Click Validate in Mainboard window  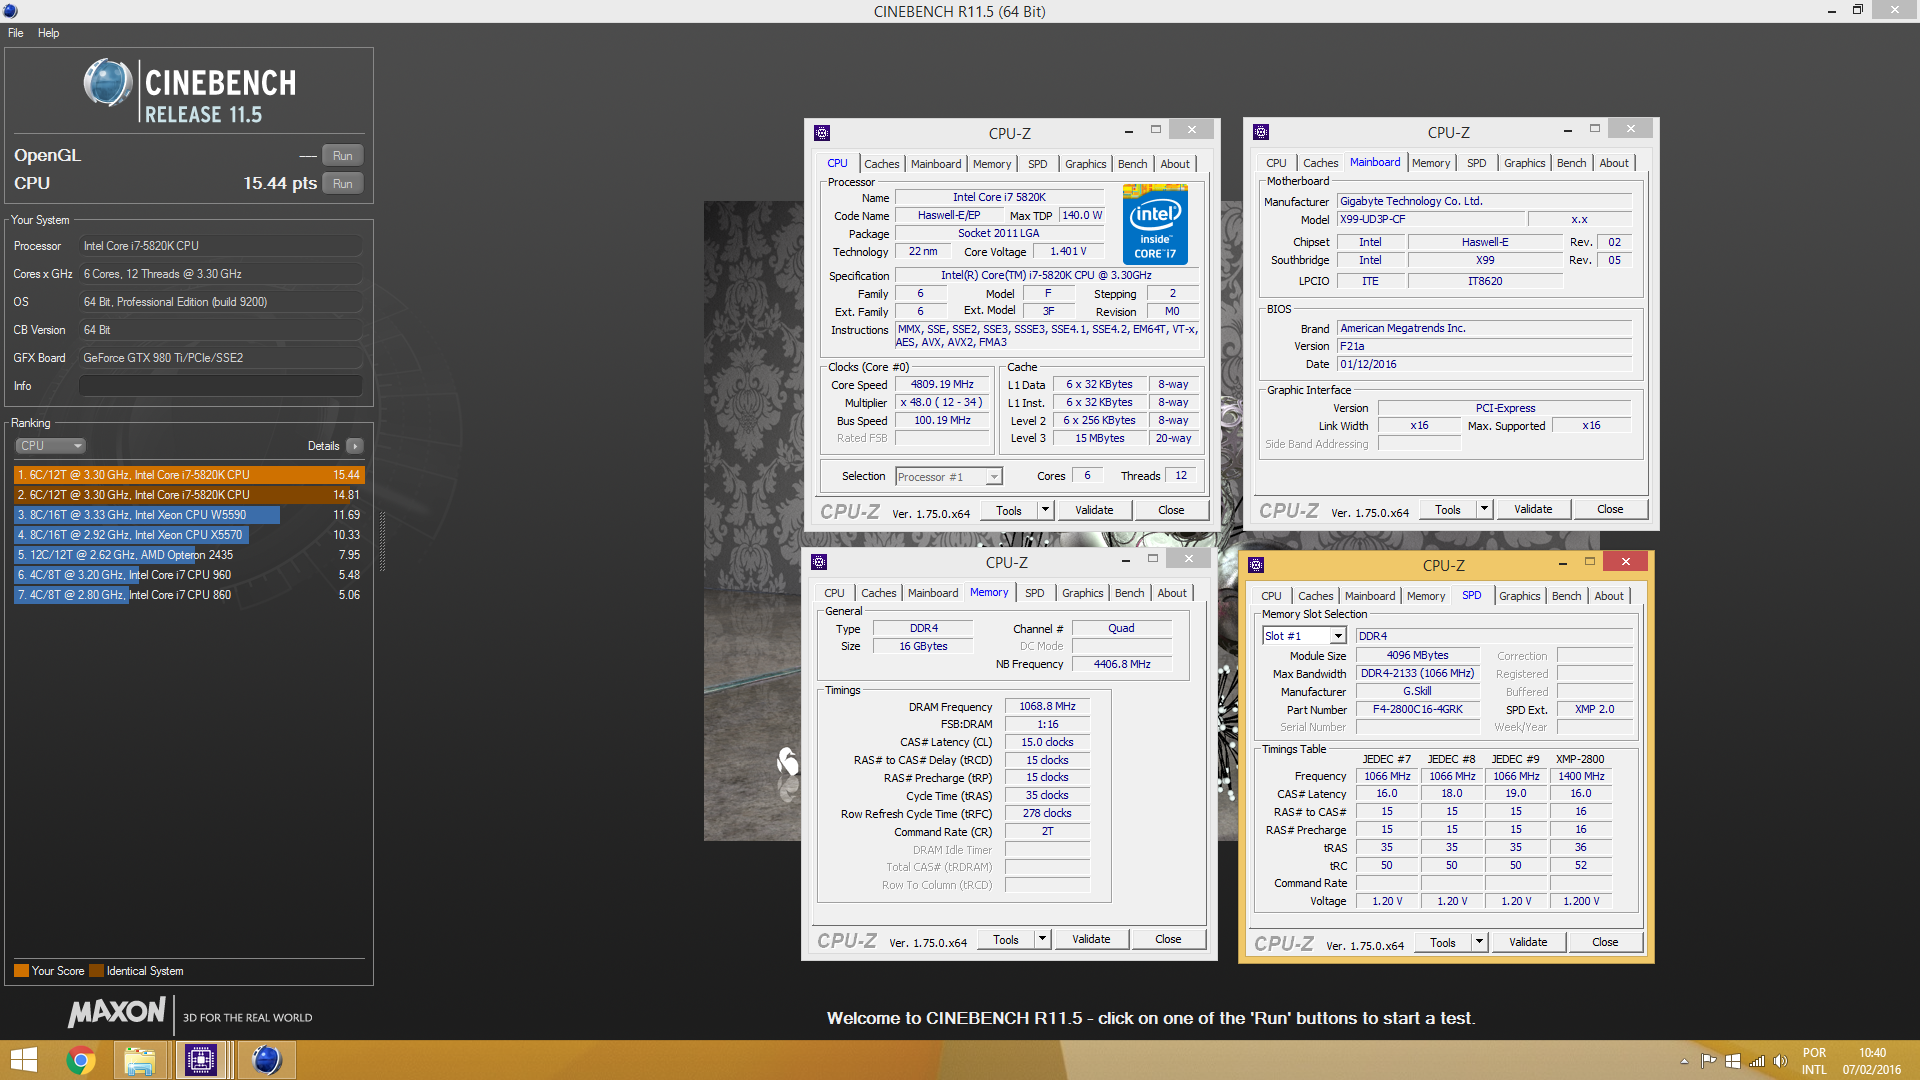point(1533,510)
